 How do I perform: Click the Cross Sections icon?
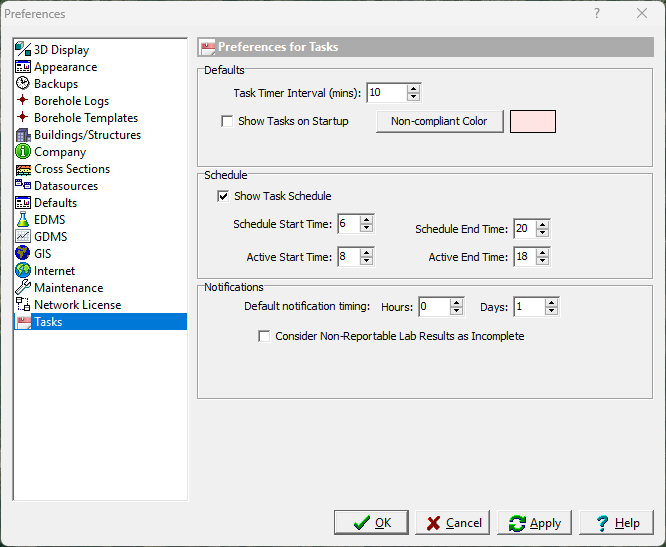click(23, 169)
